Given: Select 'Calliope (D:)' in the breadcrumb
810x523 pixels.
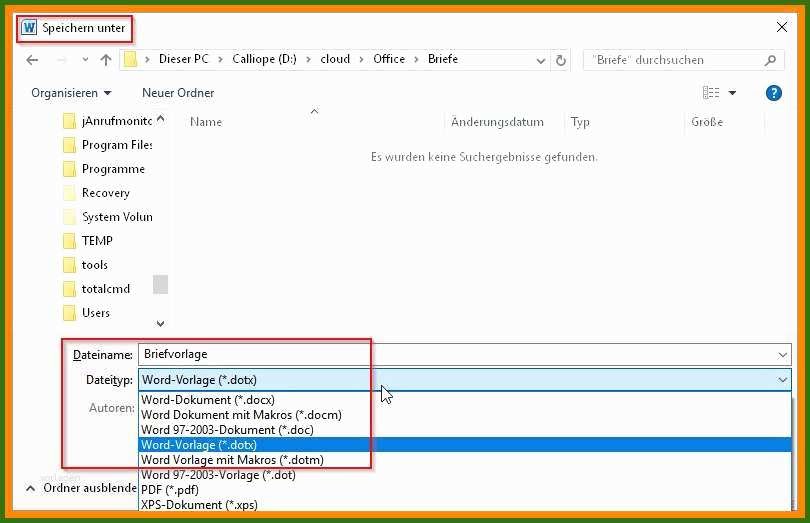Looking at the screenshot, I should point(264,59).
